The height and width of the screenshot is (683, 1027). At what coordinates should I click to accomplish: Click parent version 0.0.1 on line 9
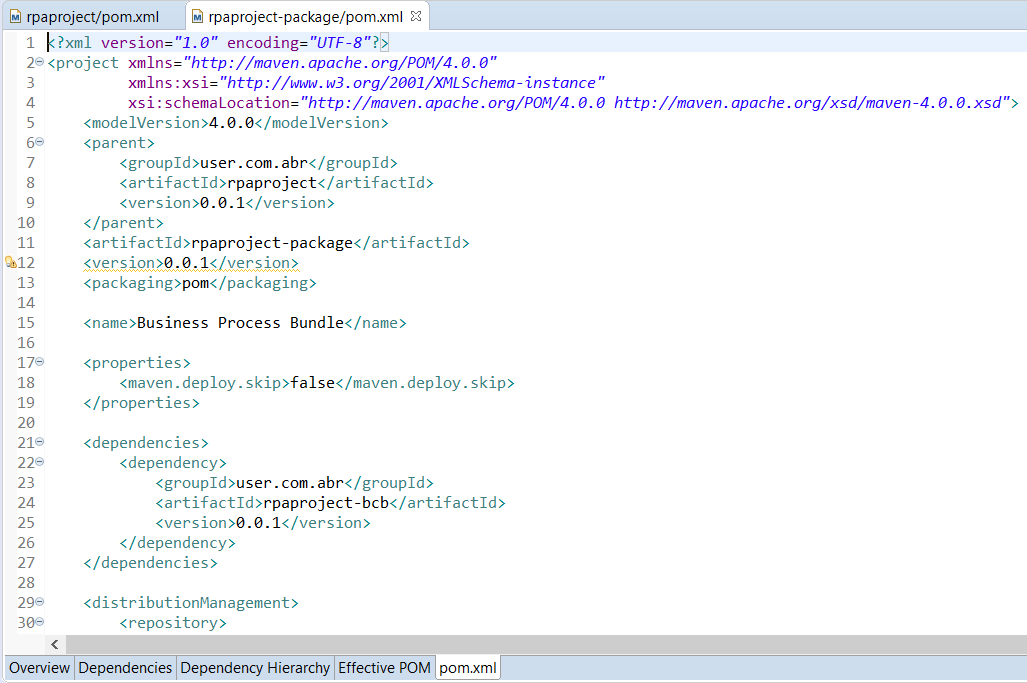(x=222, y=202)
